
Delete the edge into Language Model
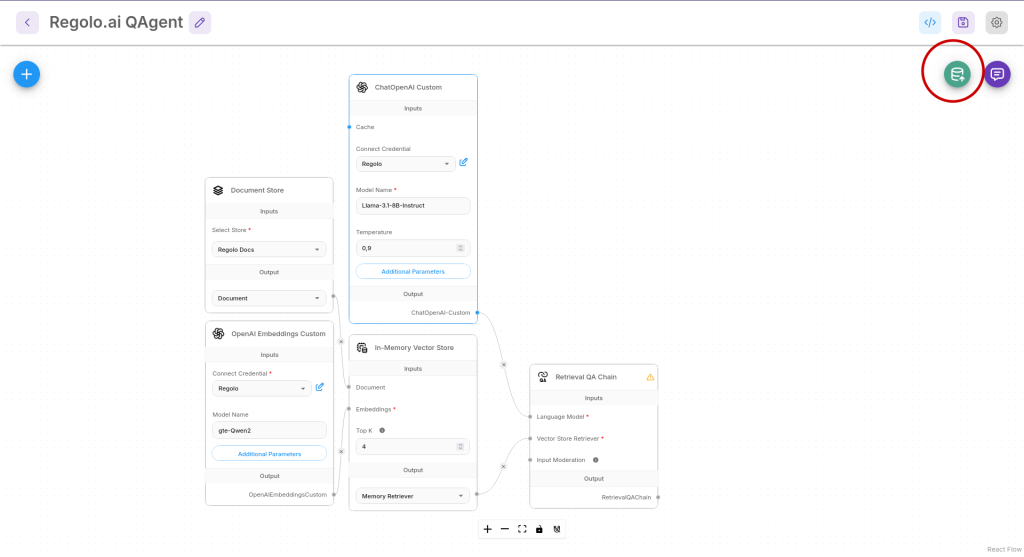[504, 364]
